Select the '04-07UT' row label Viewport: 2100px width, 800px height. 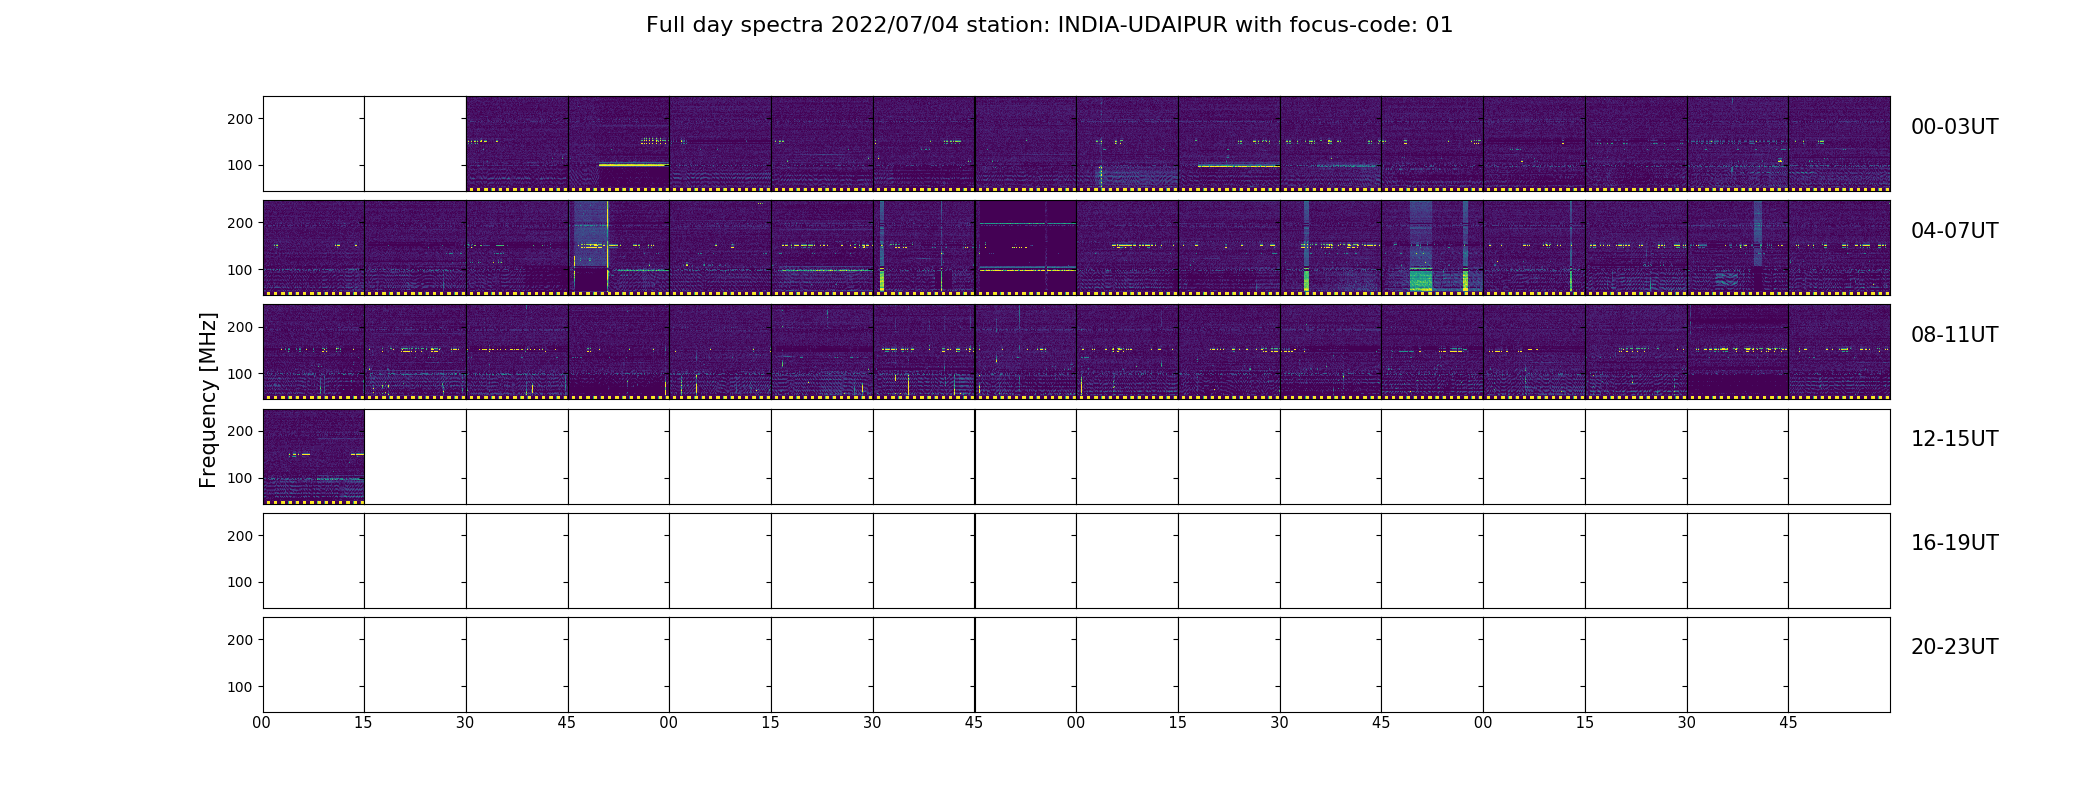coord(1954,231)
